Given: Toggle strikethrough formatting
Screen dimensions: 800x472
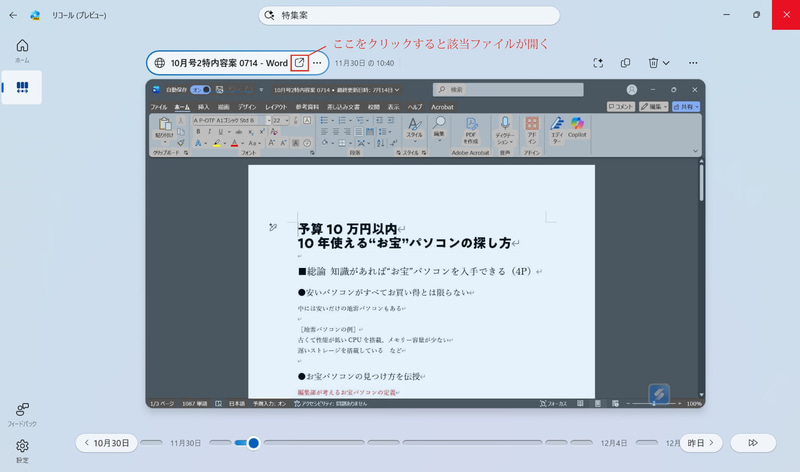Looking at the screenshot, I should point(239,132).
